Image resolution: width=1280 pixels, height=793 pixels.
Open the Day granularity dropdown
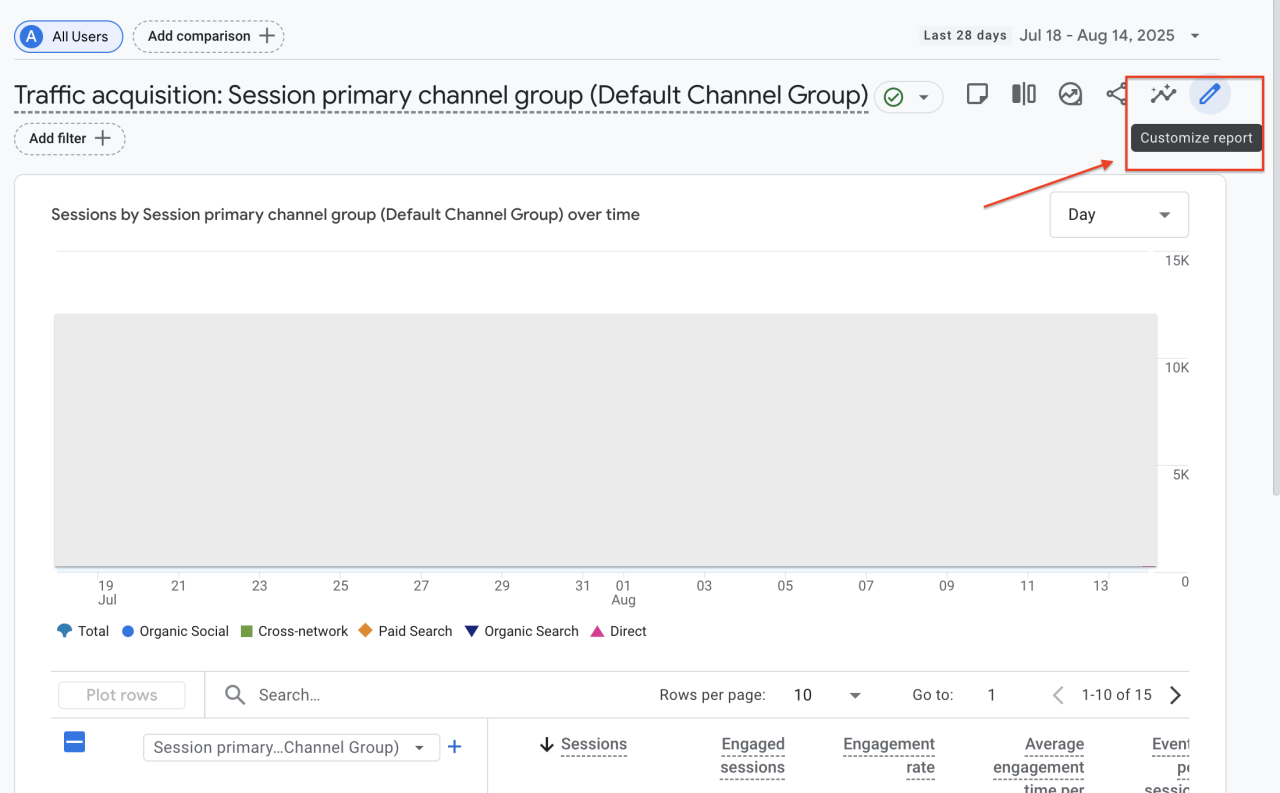(1119, 215)
